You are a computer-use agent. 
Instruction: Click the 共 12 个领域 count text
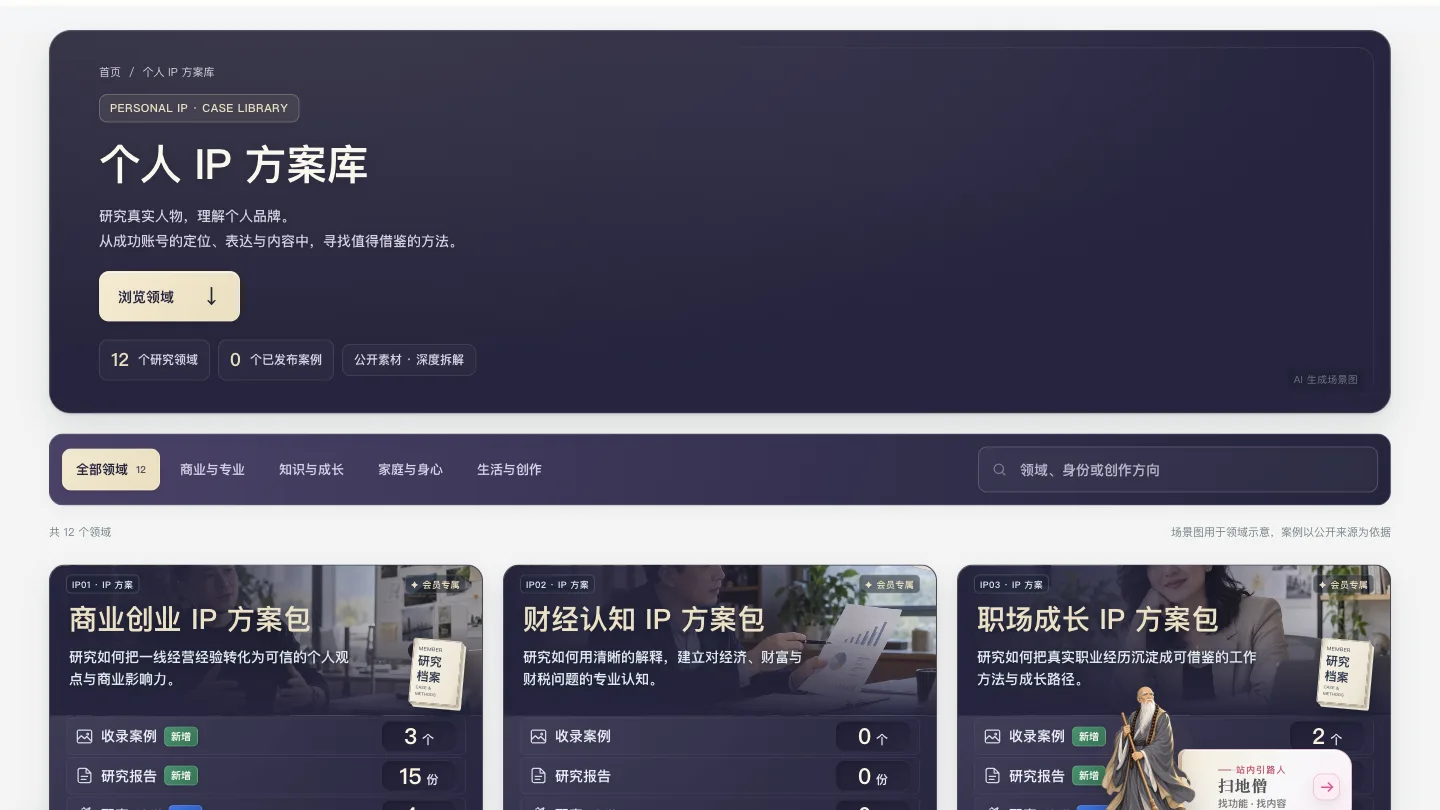click(80, 532)
